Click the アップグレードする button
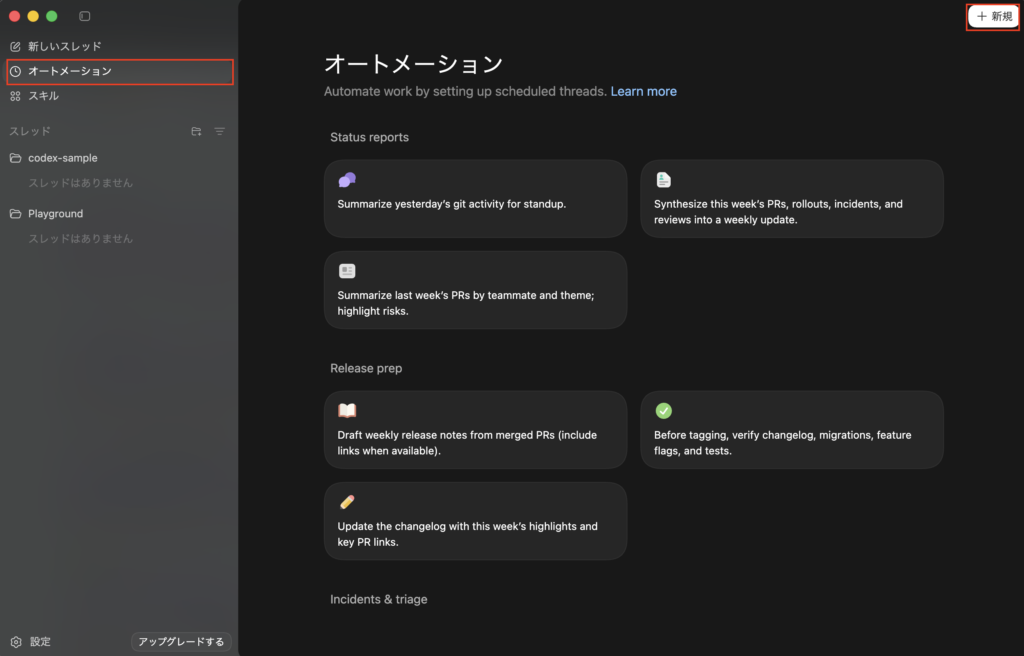1024x656 pixels. (182, 642)
